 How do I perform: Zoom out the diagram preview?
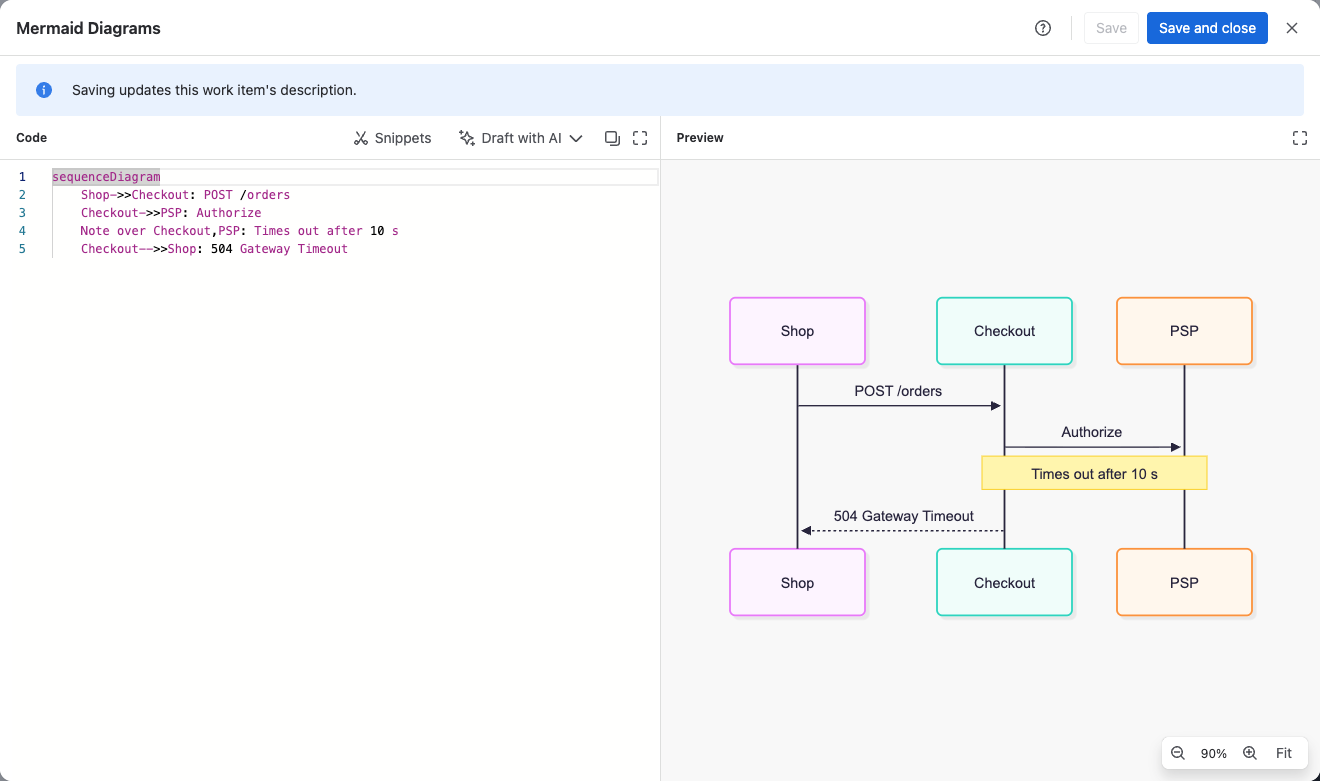[1178, 753]
